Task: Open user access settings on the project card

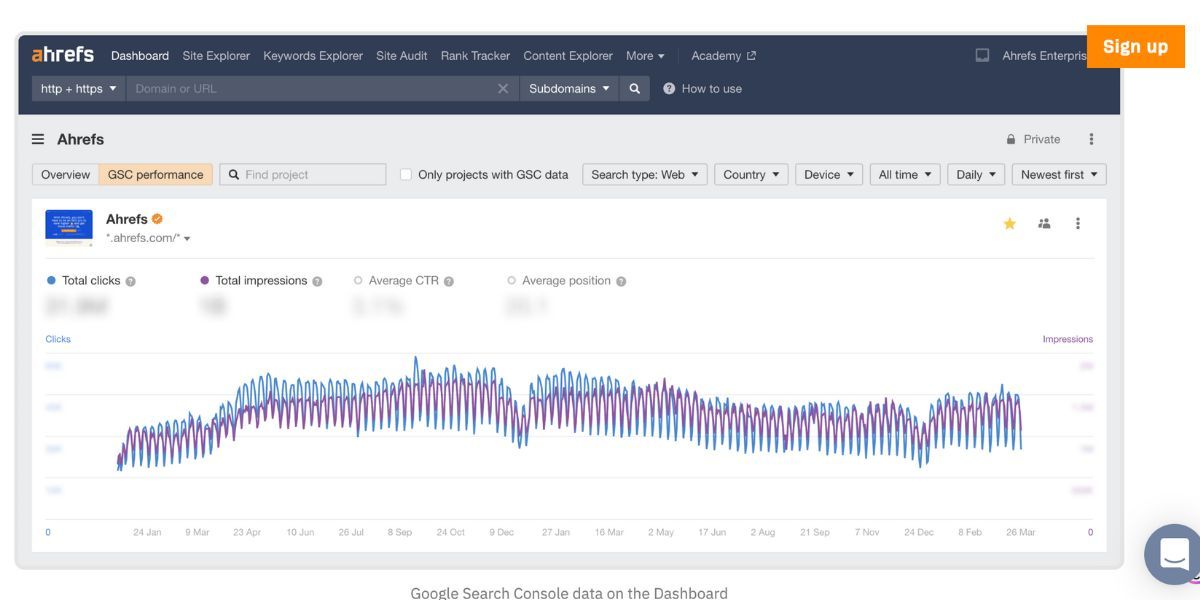Action: point(1044,225)
